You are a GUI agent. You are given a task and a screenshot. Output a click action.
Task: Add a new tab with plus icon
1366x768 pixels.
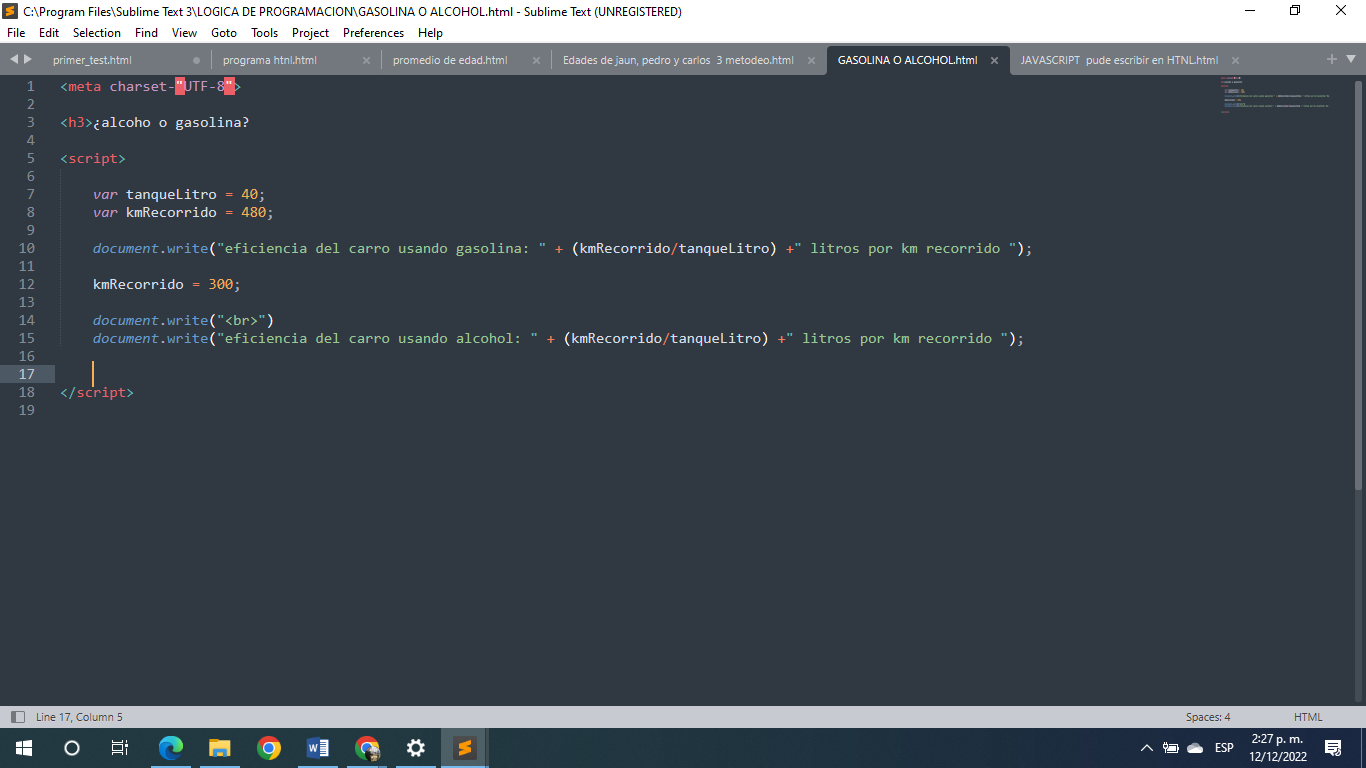[x=1332, y=59]
